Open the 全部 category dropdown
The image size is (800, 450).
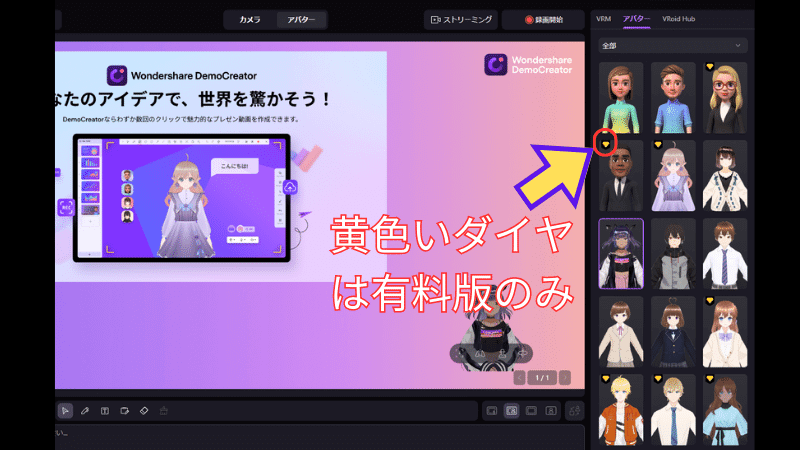click(672, 45)
